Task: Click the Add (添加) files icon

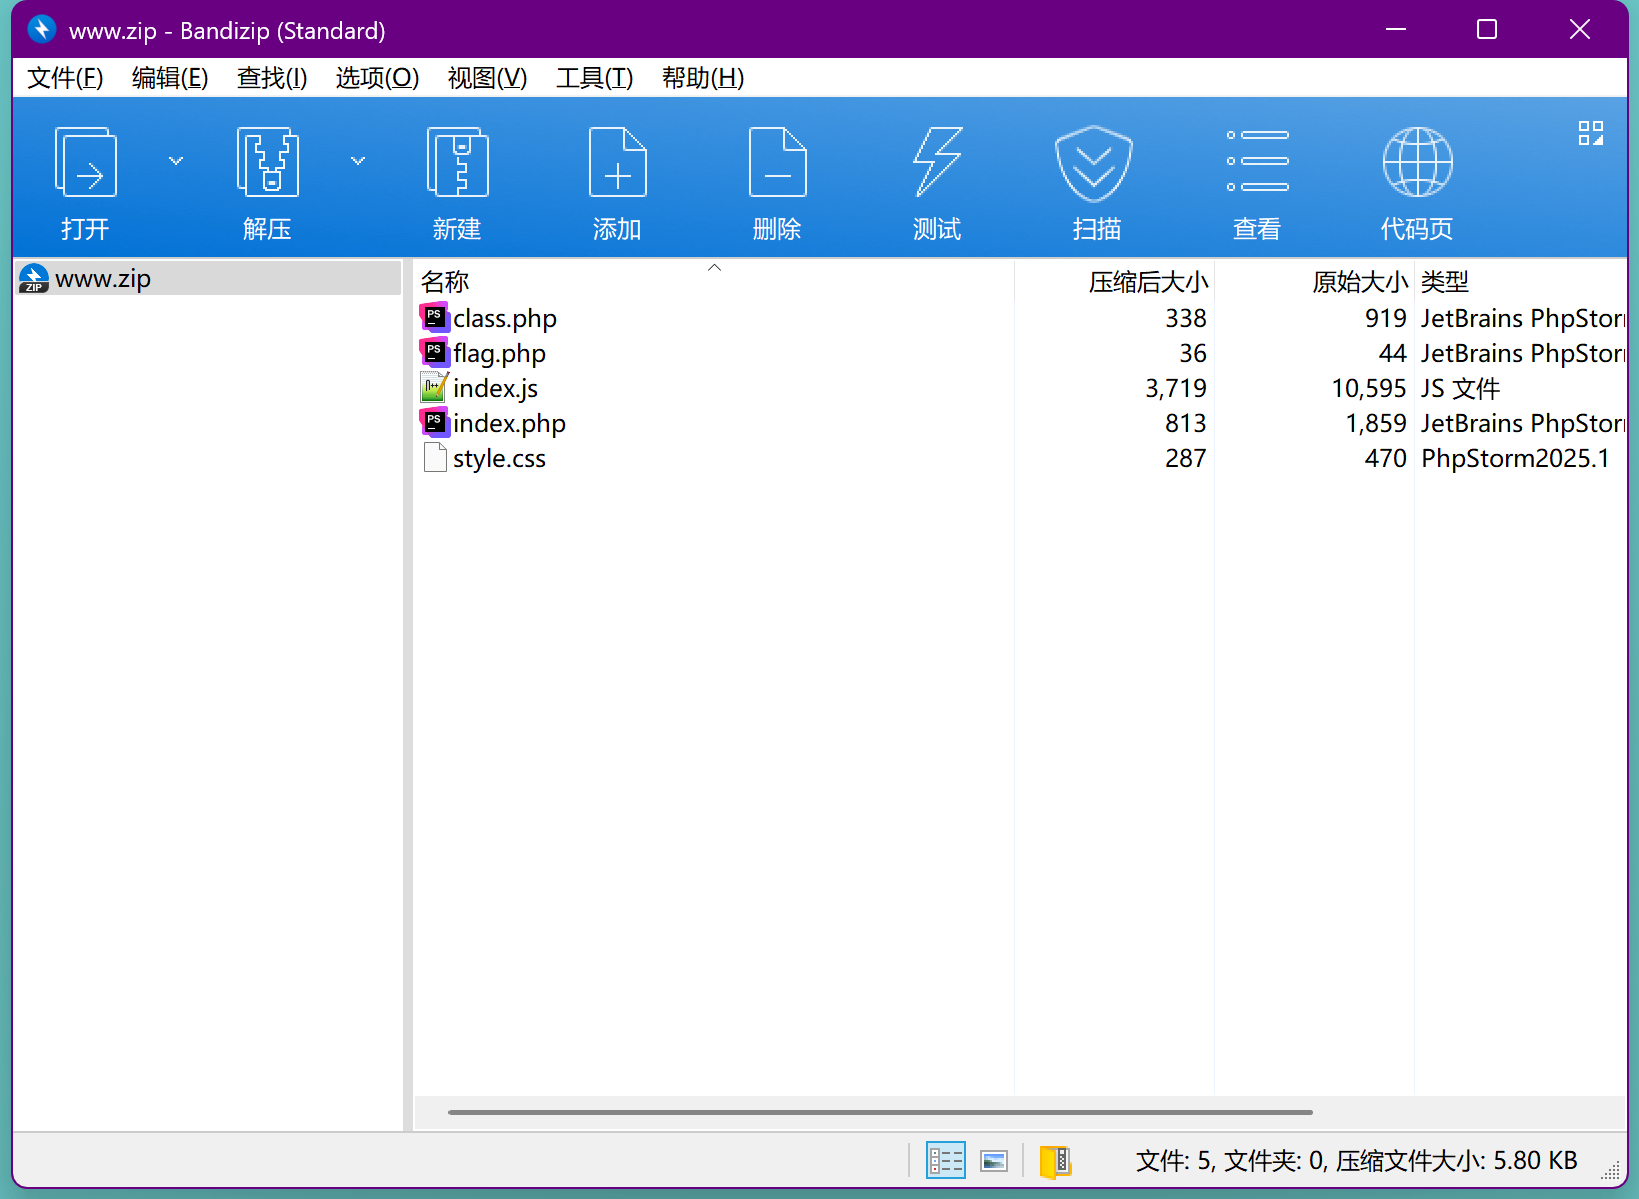Action: pyautogui.click(x=617, y=164)
